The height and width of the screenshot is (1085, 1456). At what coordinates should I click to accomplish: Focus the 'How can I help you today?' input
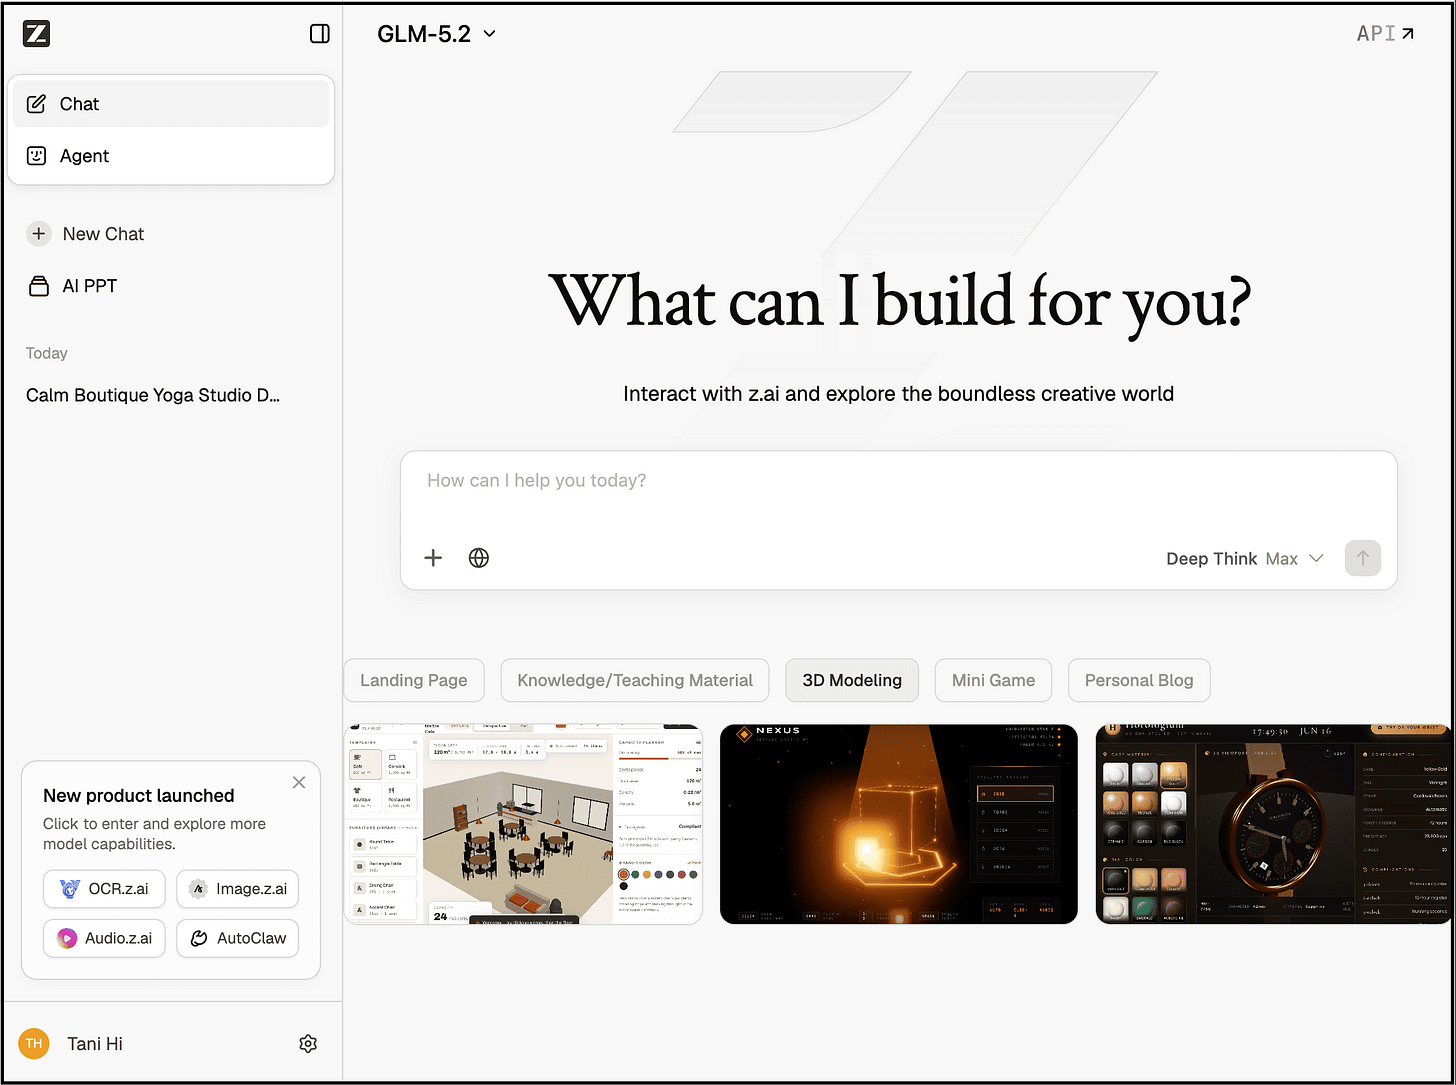pos(898,481)
